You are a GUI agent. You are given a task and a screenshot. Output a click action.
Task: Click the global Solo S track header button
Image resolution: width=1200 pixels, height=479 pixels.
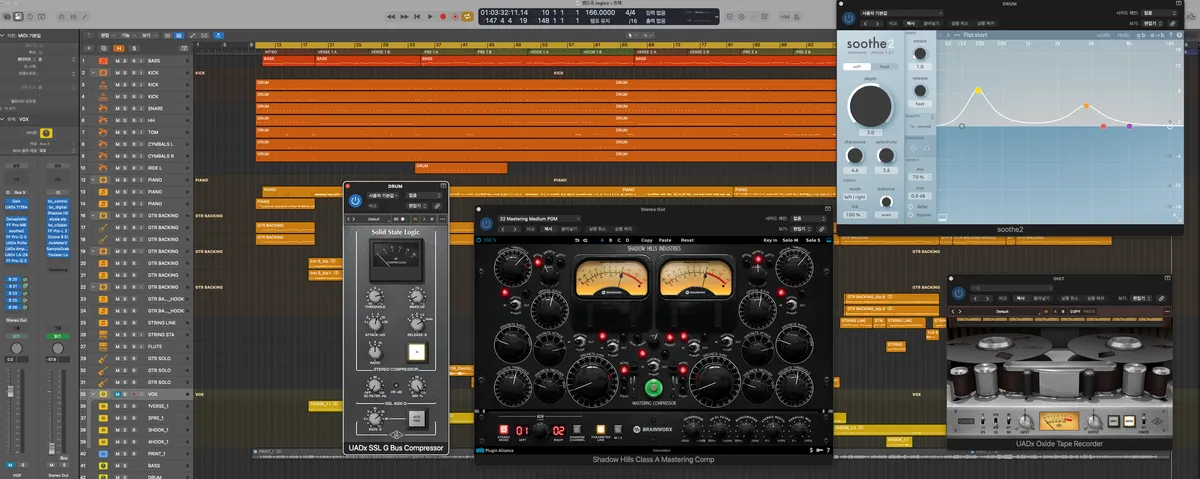click(x=134, y=48)
